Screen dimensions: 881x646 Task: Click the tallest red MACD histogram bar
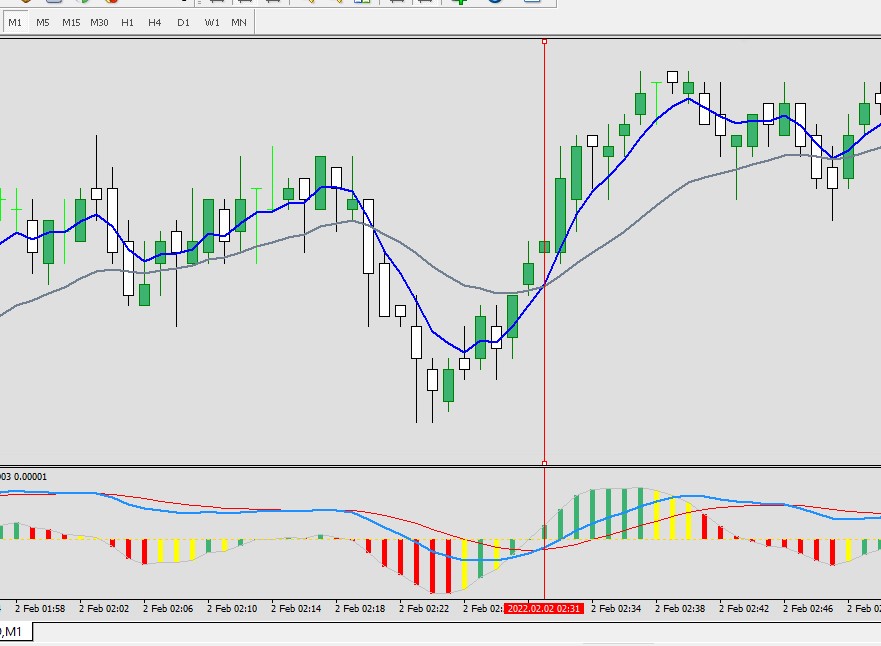[x=432, y=566]
